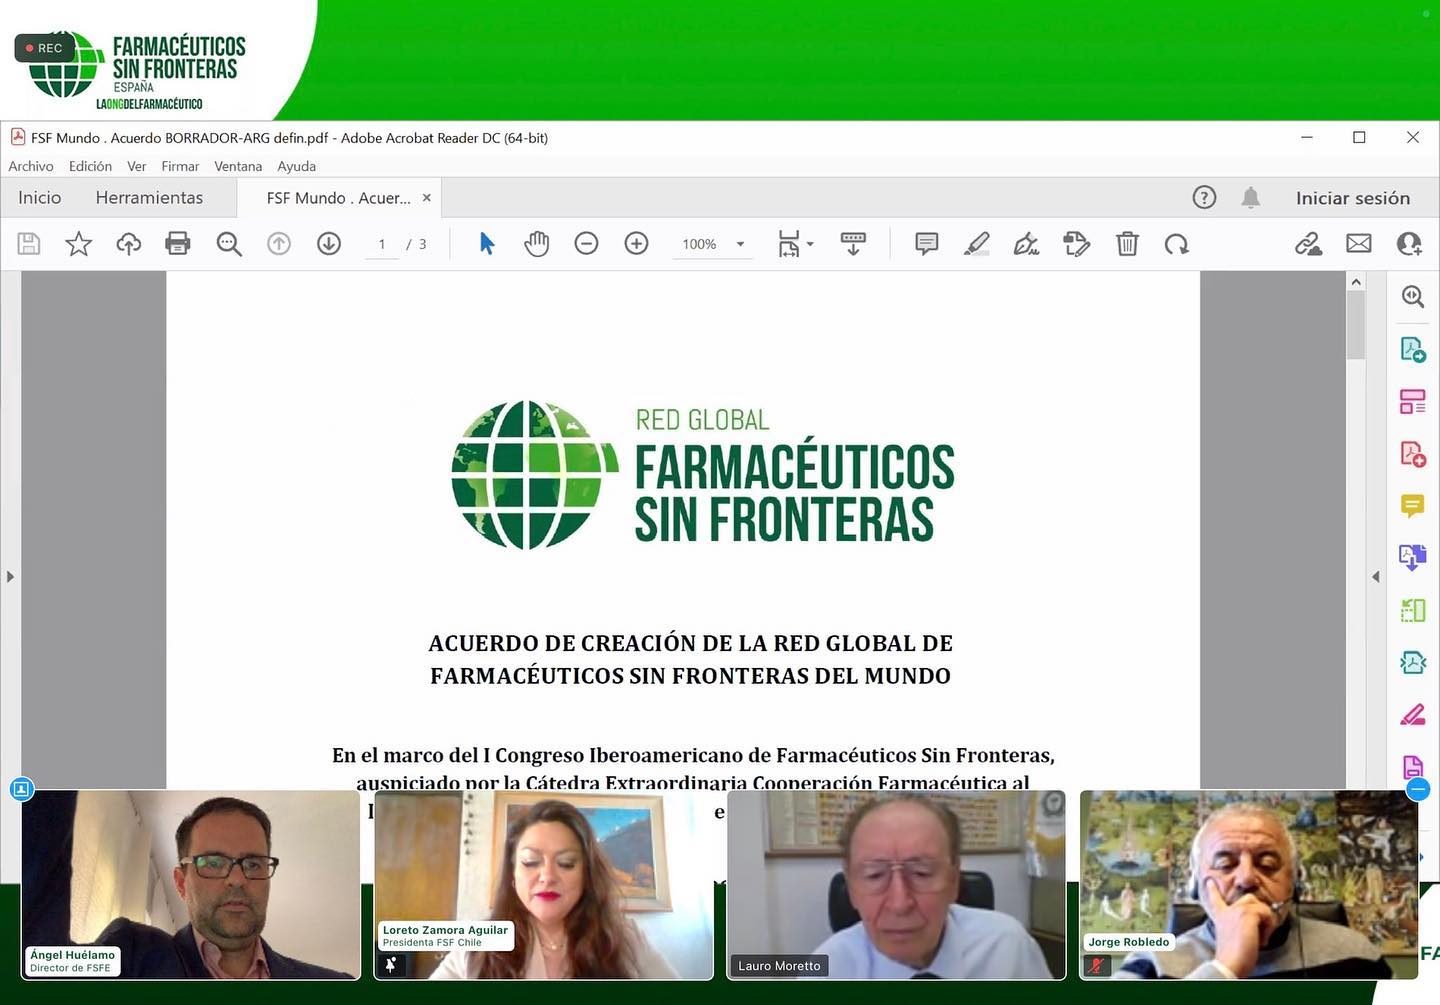The image size is (1440, 1005).
Task: Click the scroll up arrow of document
Action: point(1356,282)
